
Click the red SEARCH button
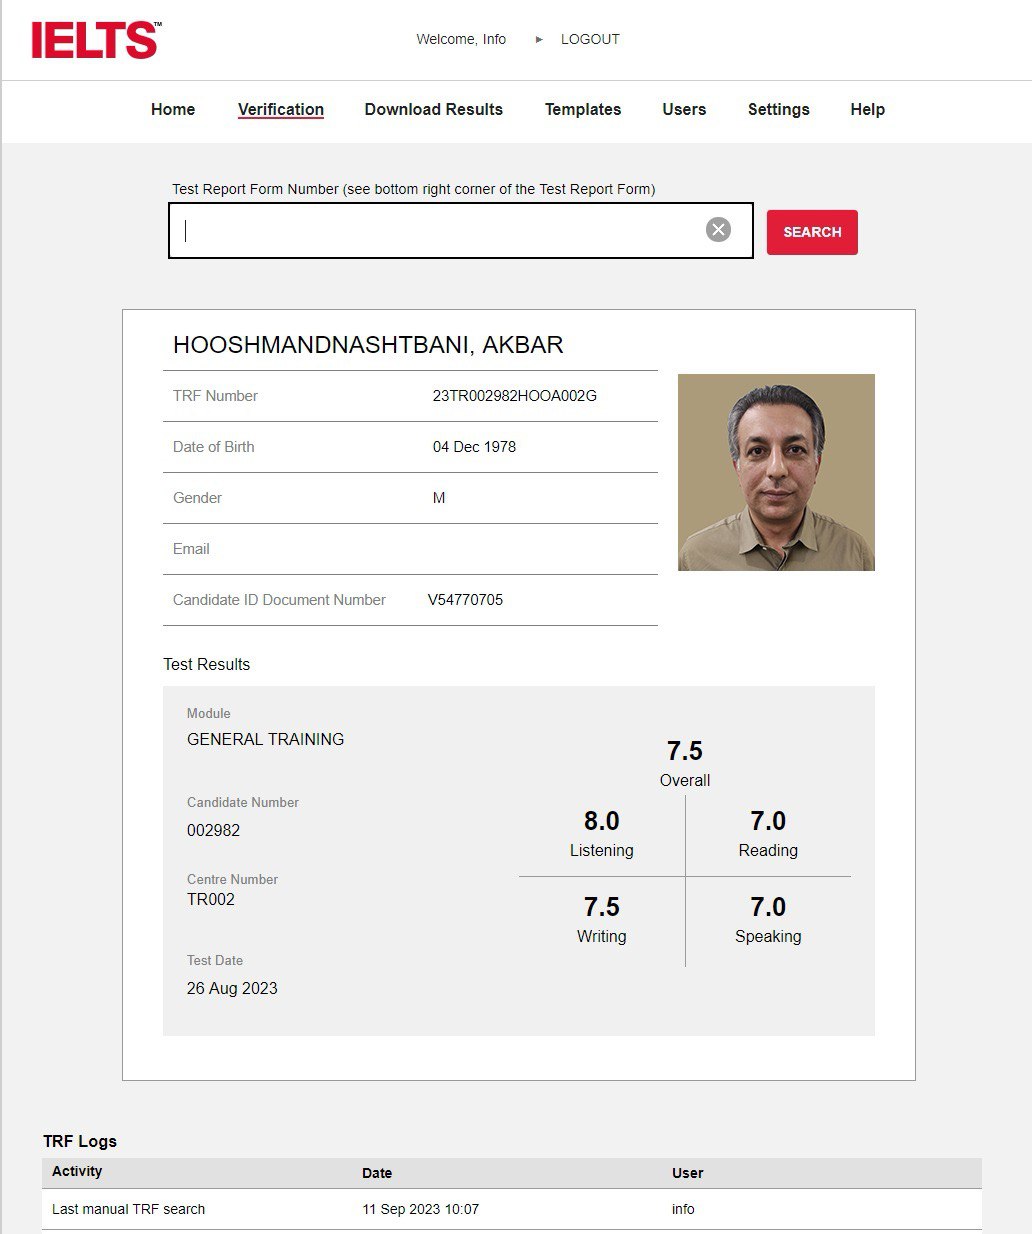812,232
